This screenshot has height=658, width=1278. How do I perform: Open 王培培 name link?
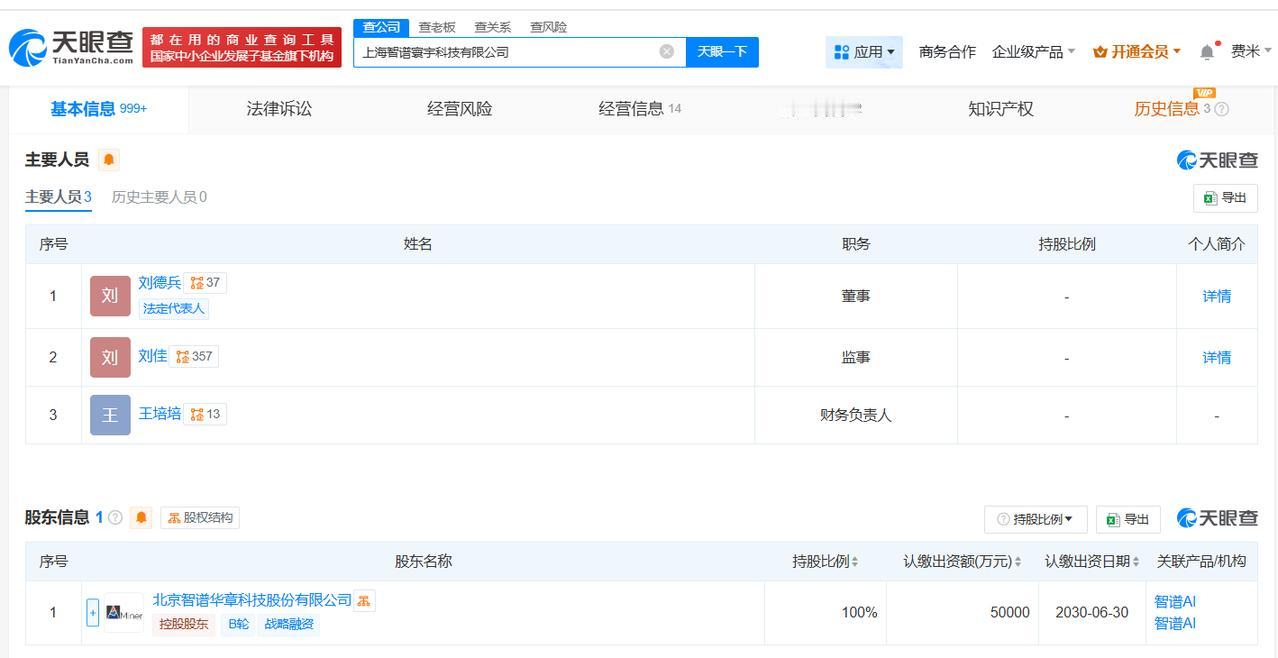160,414
